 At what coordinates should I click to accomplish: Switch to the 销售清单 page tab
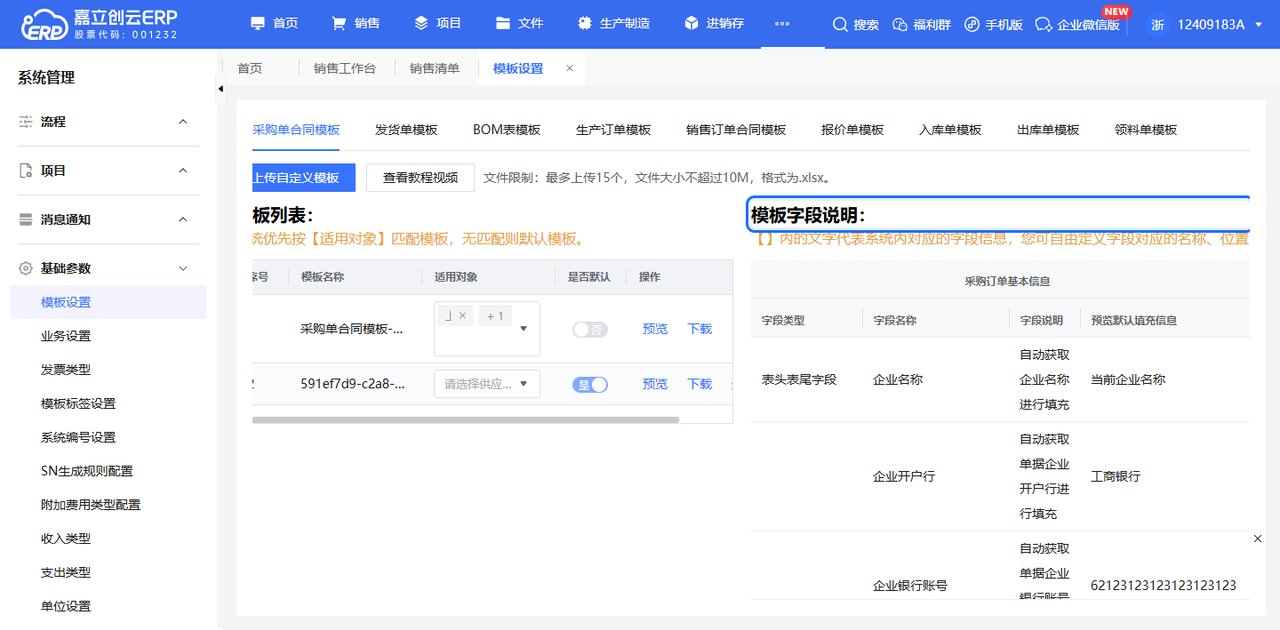coord(435,68)
